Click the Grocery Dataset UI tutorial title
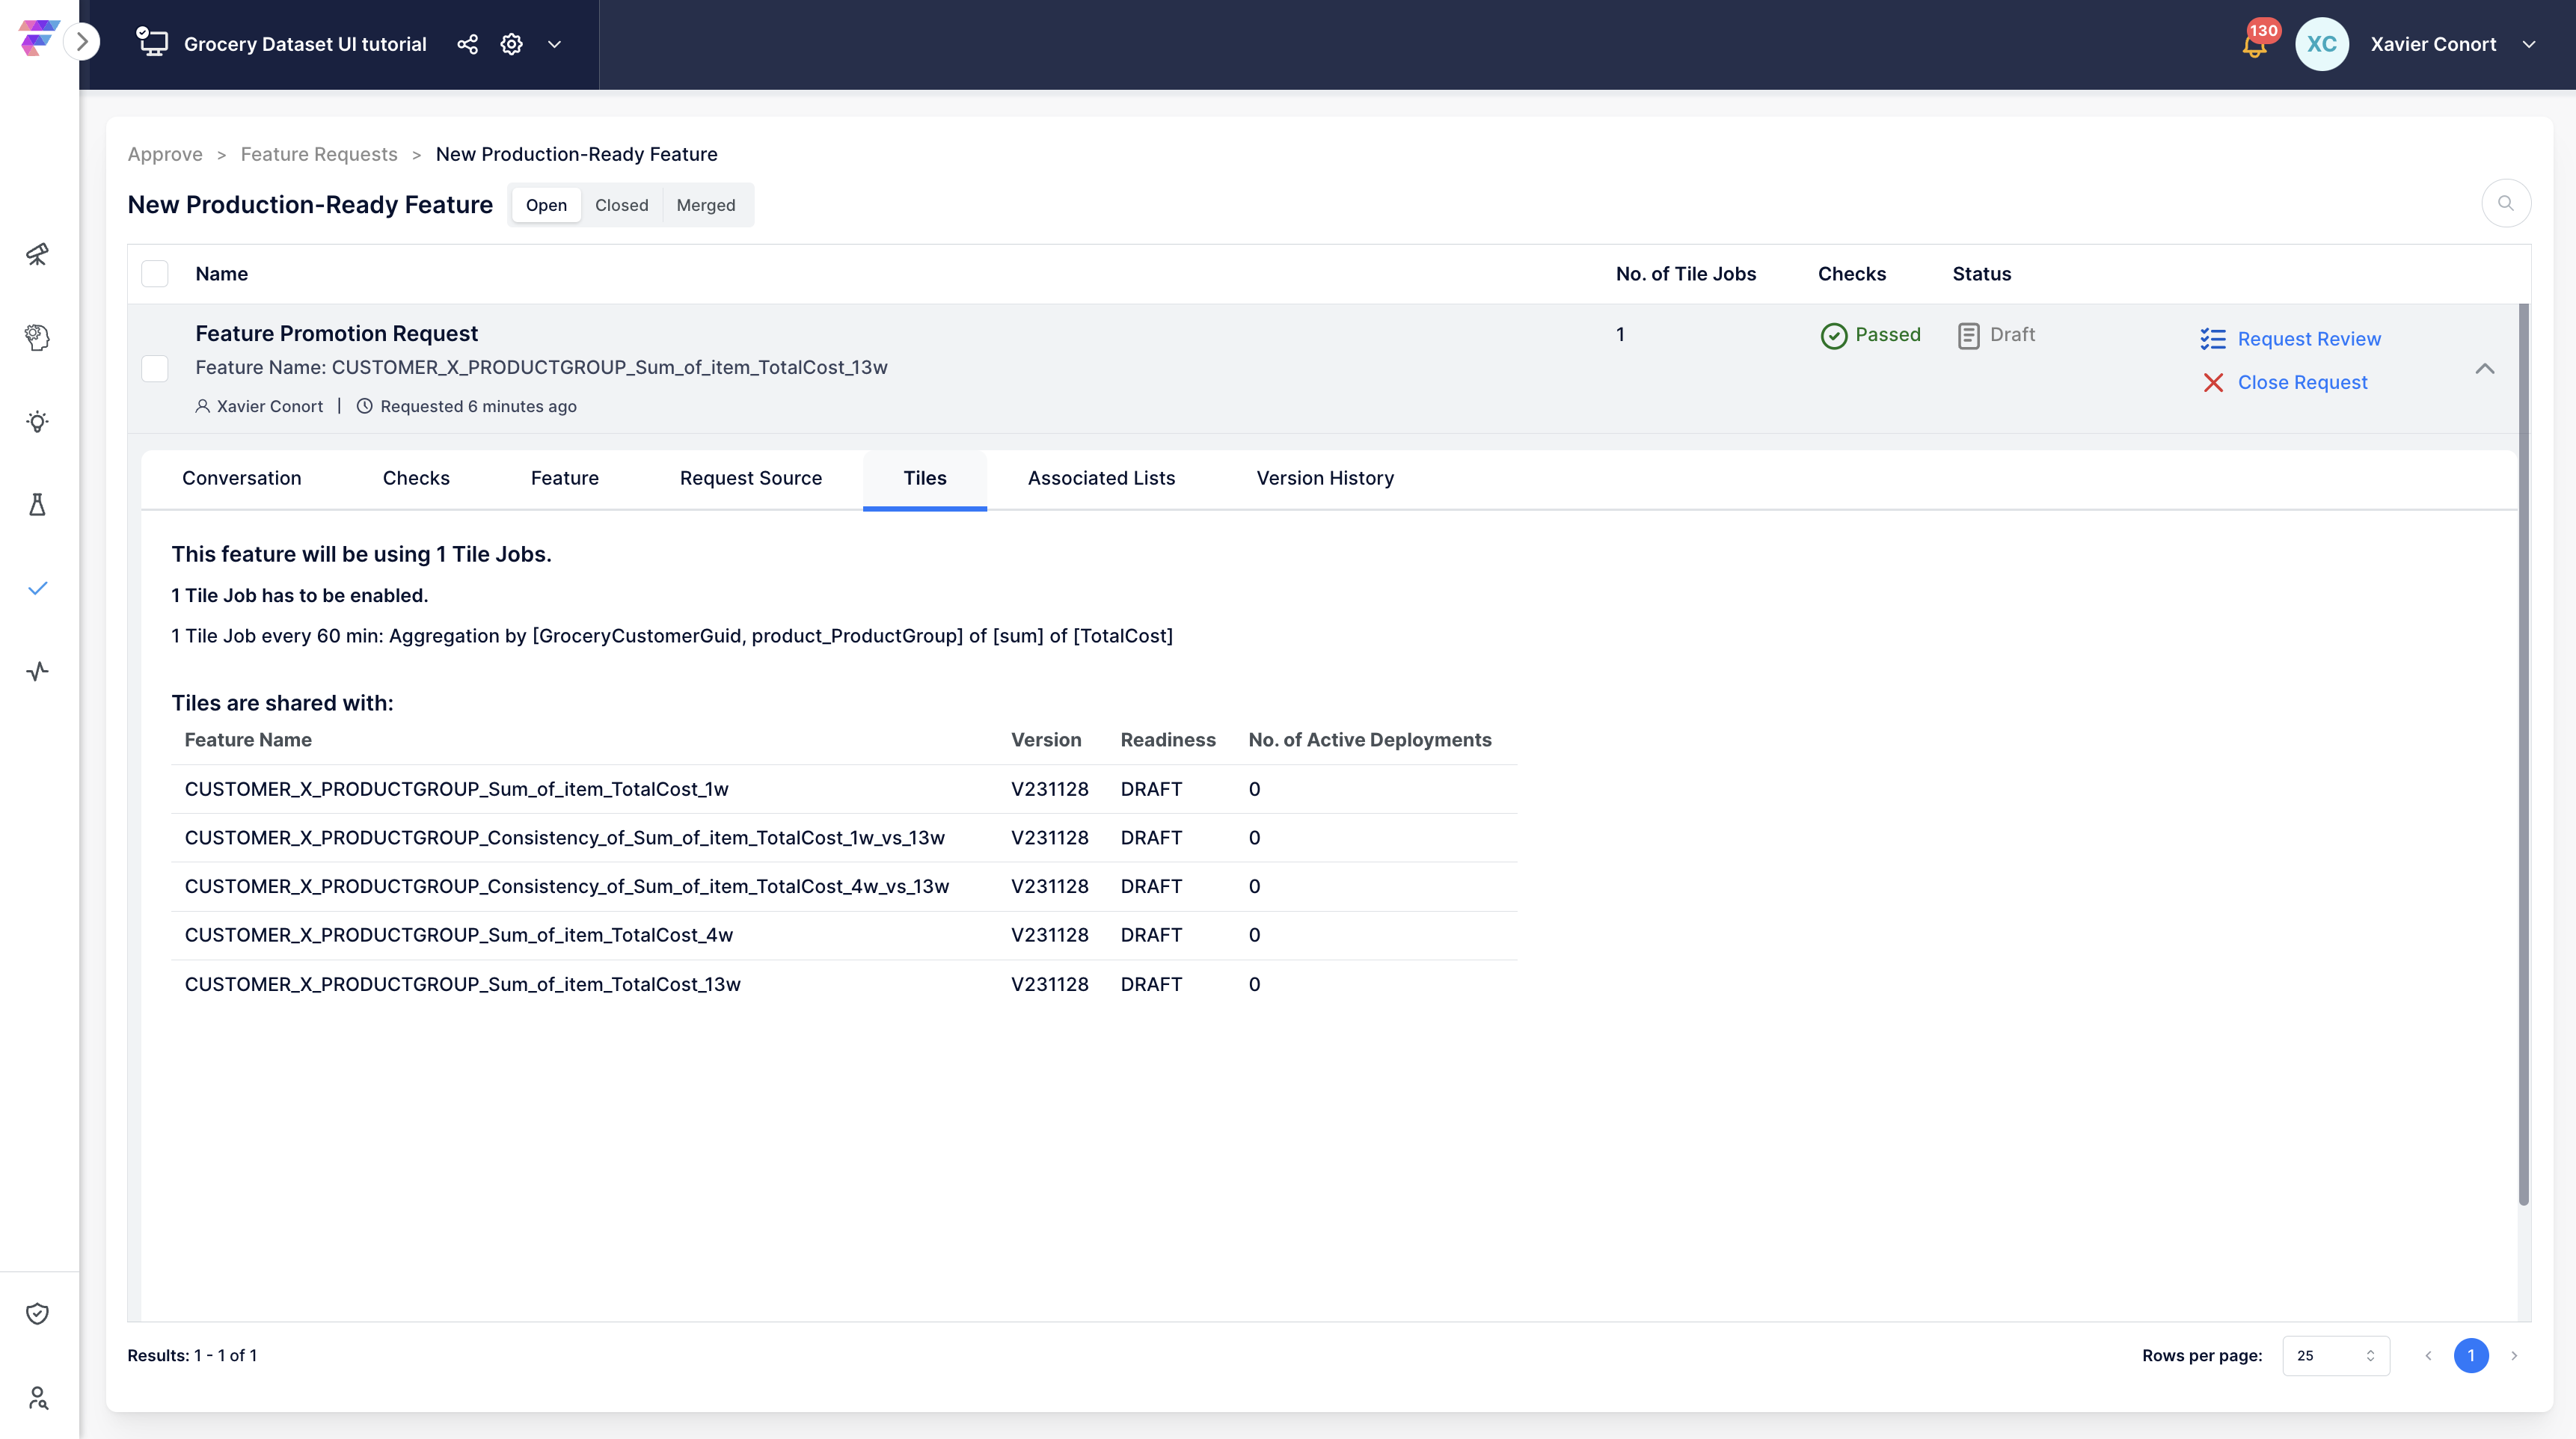 (x=305, y=44)
